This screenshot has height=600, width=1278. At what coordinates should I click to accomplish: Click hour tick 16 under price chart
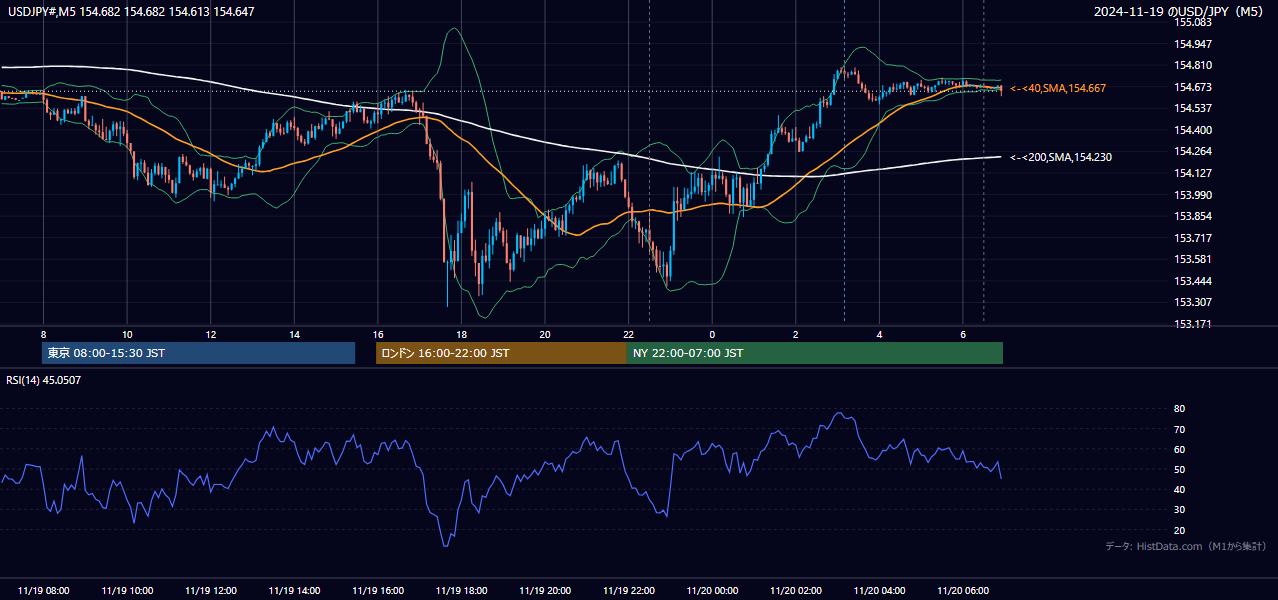coord(378,334)
